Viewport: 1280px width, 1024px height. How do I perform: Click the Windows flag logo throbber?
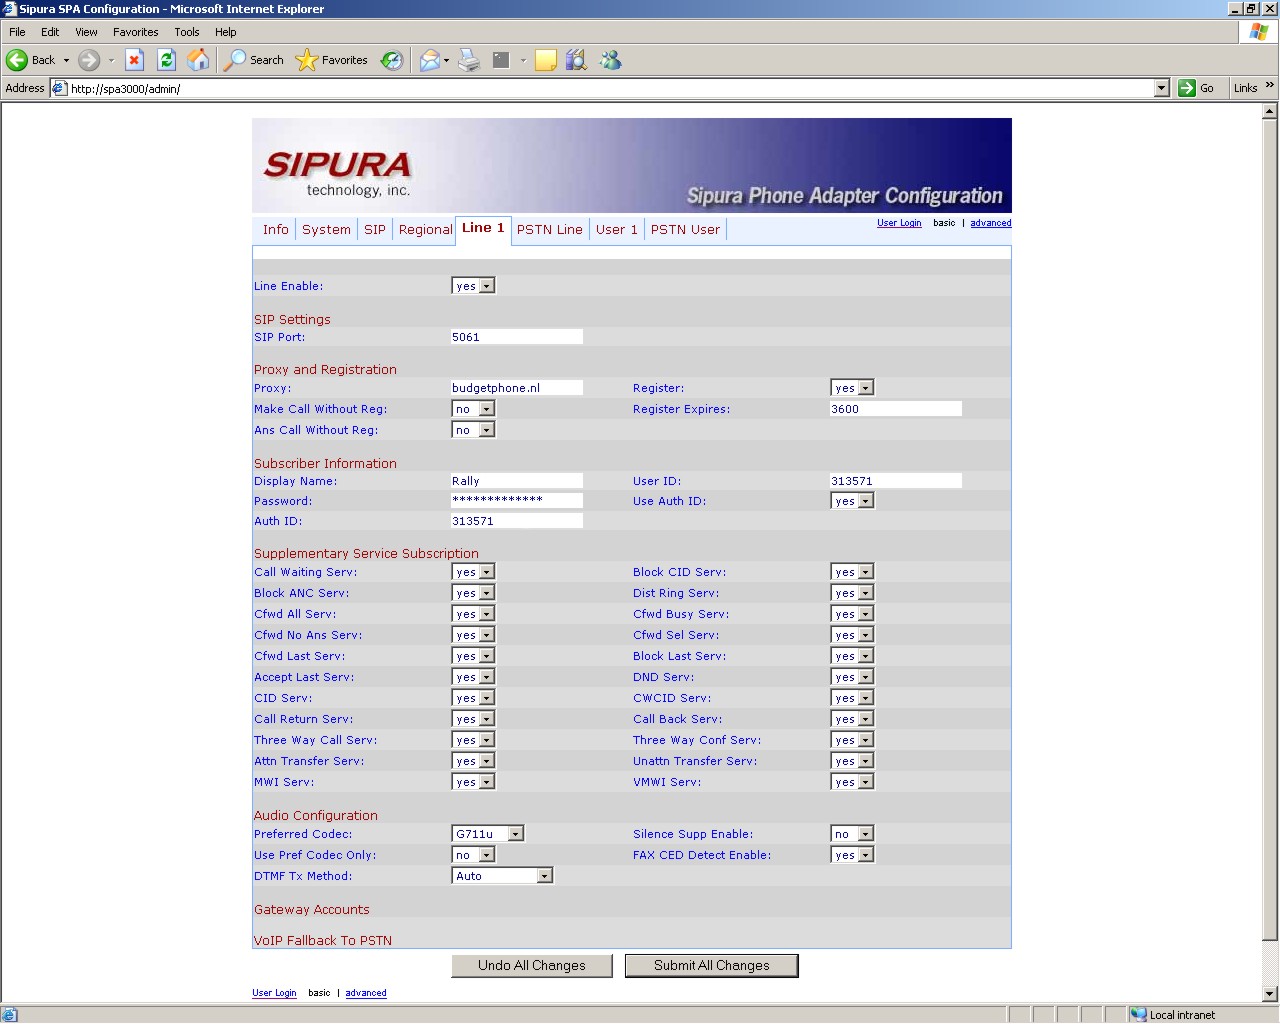click(x=1259, y=32)
